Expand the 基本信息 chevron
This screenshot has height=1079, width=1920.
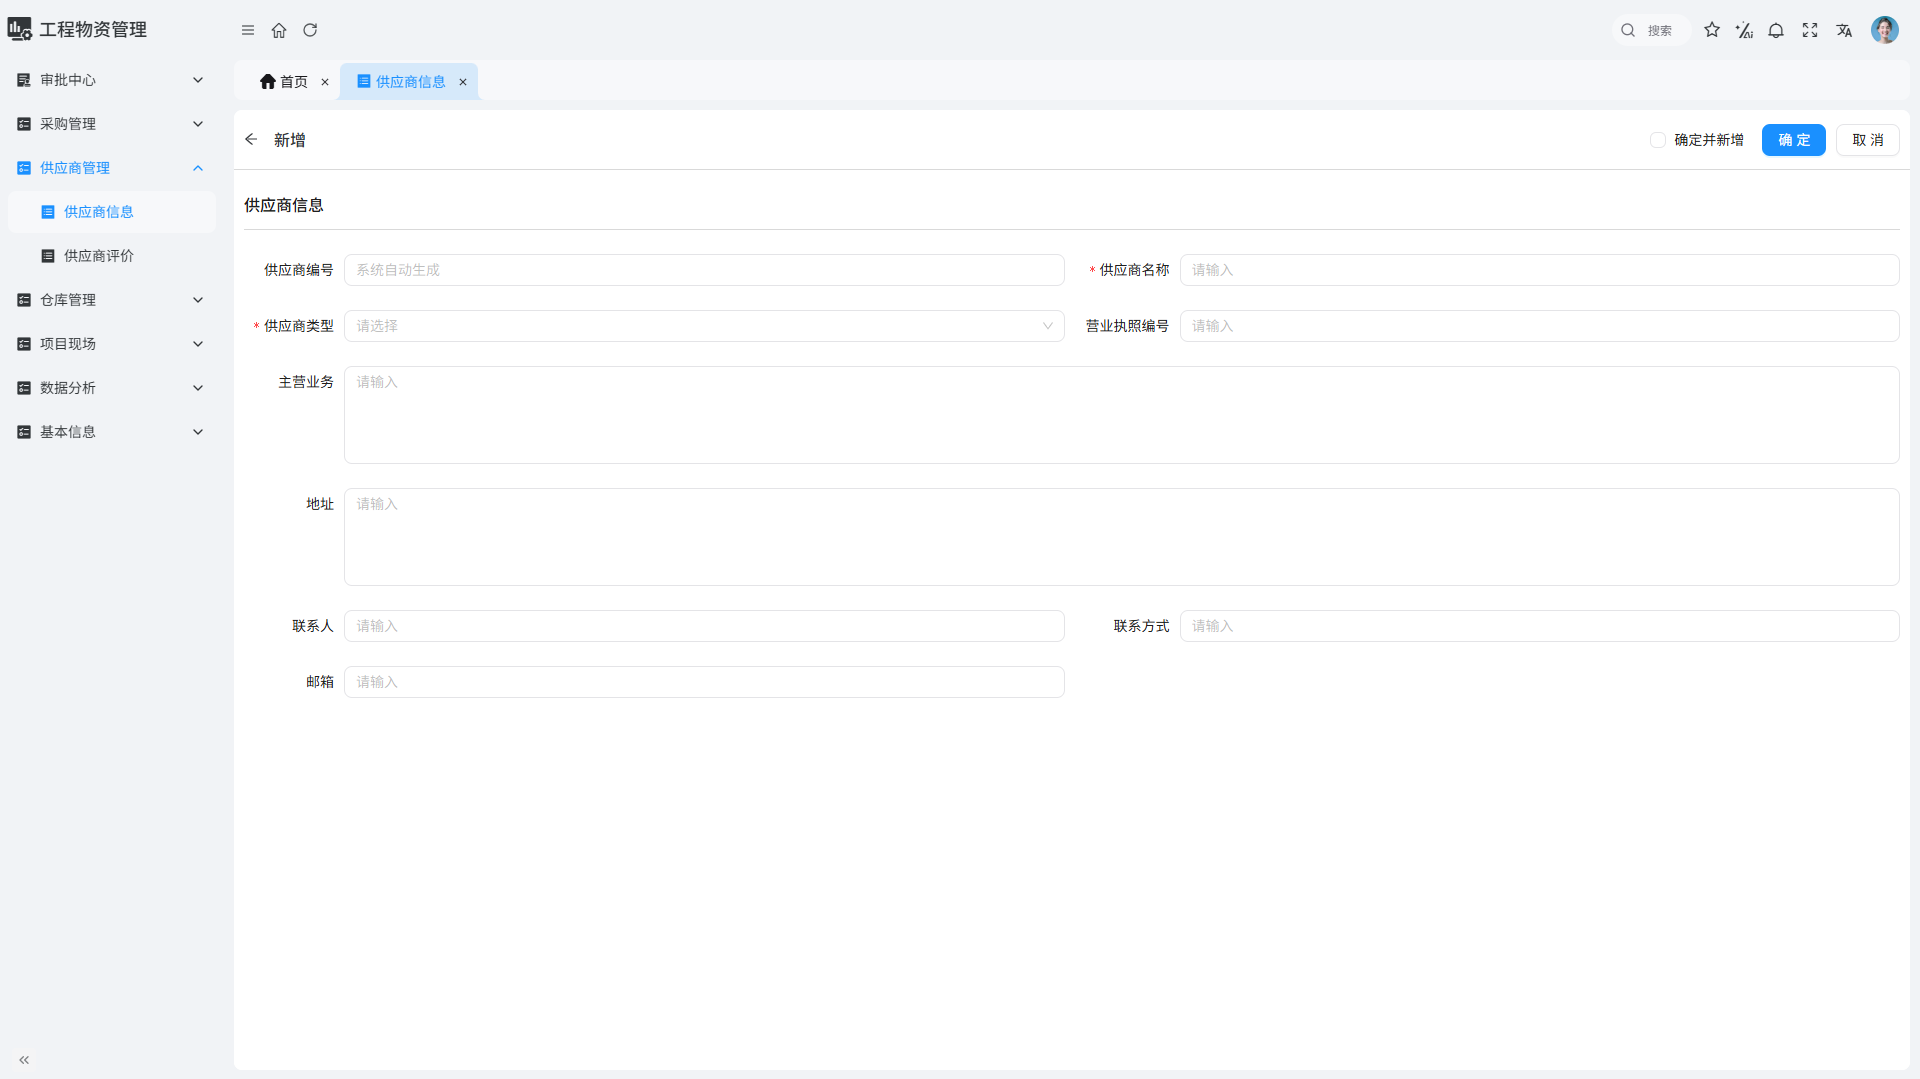point(198,432)
